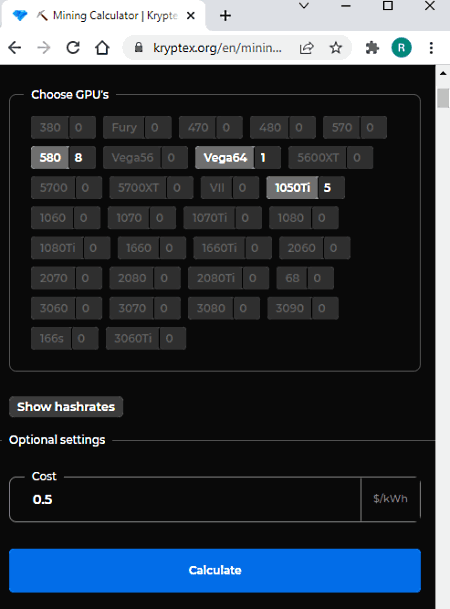Toggle the 1050Ti GPU button
The image size is (450, 609).
(x=292, y=188)
